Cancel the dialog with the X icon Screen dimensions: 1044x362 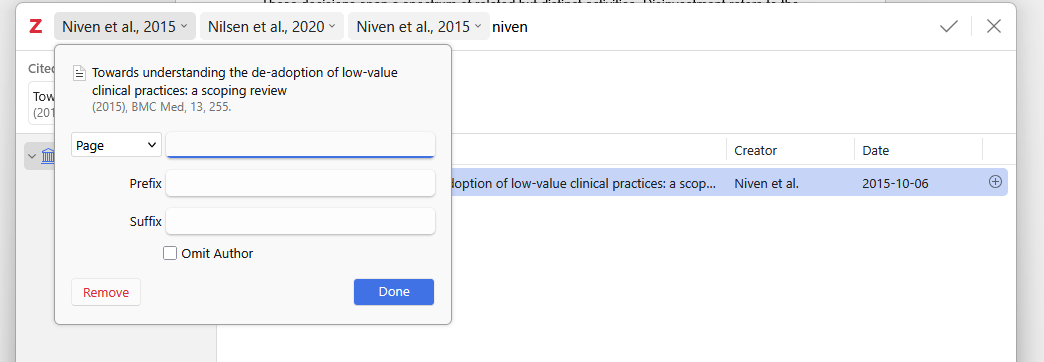(993, 27)
